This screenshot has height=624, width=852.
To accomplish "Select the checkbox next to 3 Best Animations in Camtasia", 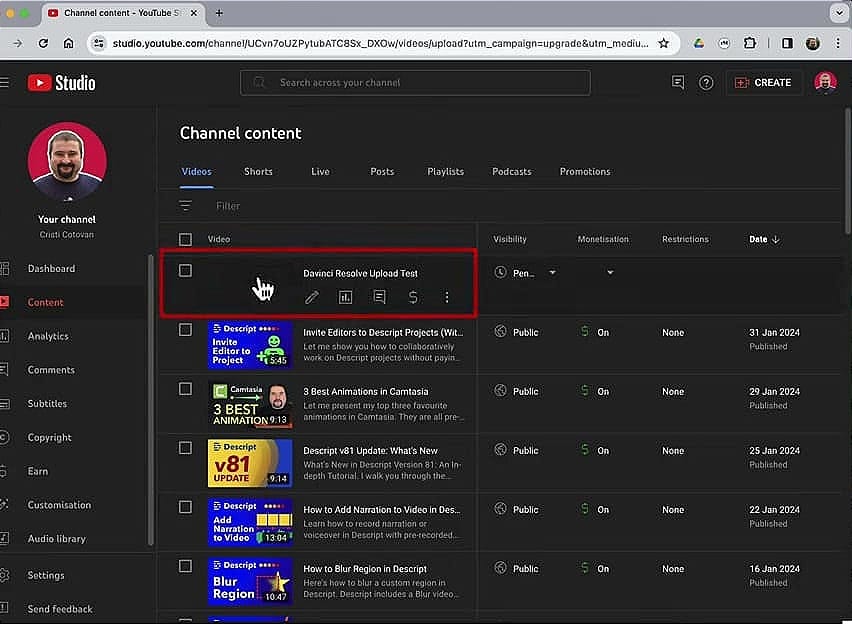I will (x=185, y=389).
